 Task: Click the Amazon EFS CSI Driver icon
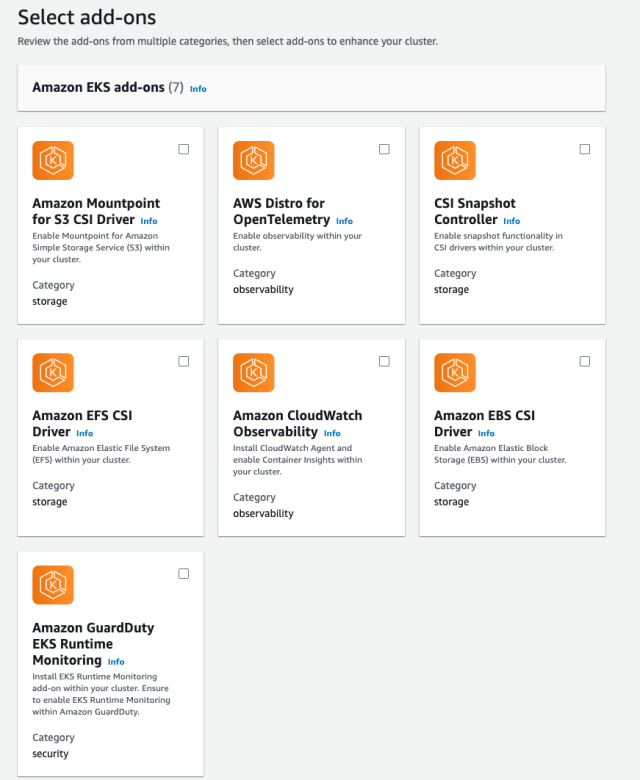click(x=53, y=373)
